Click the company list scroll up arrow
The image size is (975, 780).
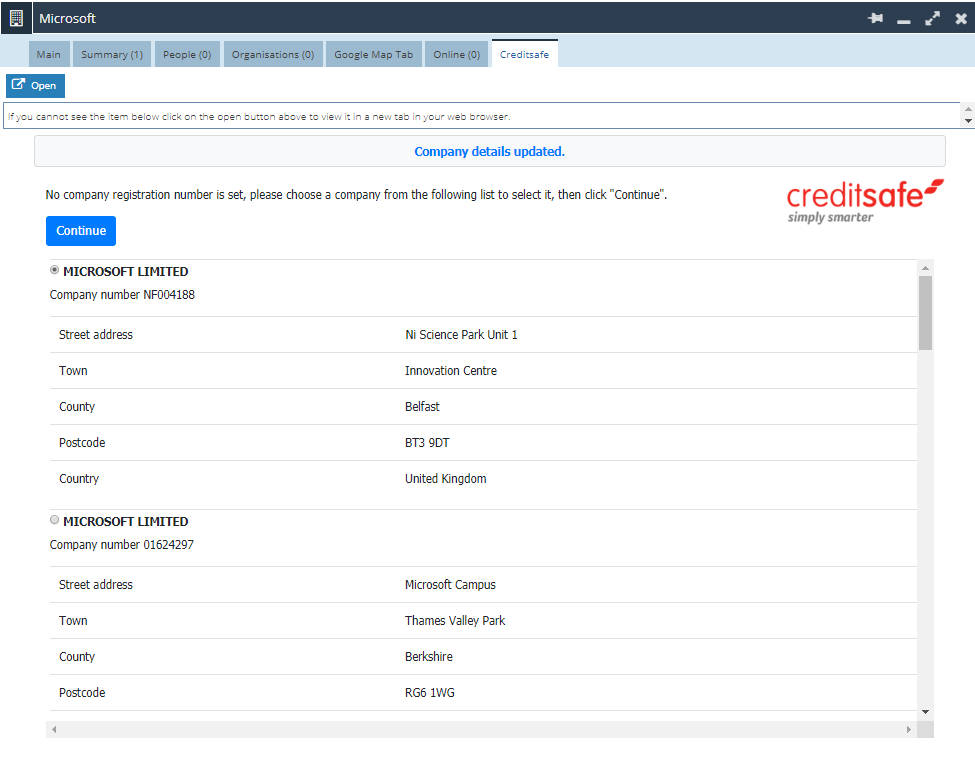925,267
